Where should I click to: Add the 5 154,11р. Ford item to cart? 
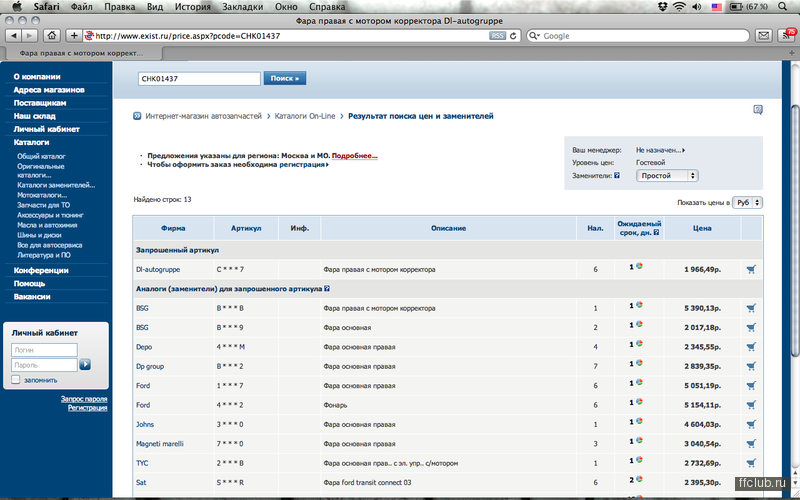pyautogui.click(x=751, y=405)
